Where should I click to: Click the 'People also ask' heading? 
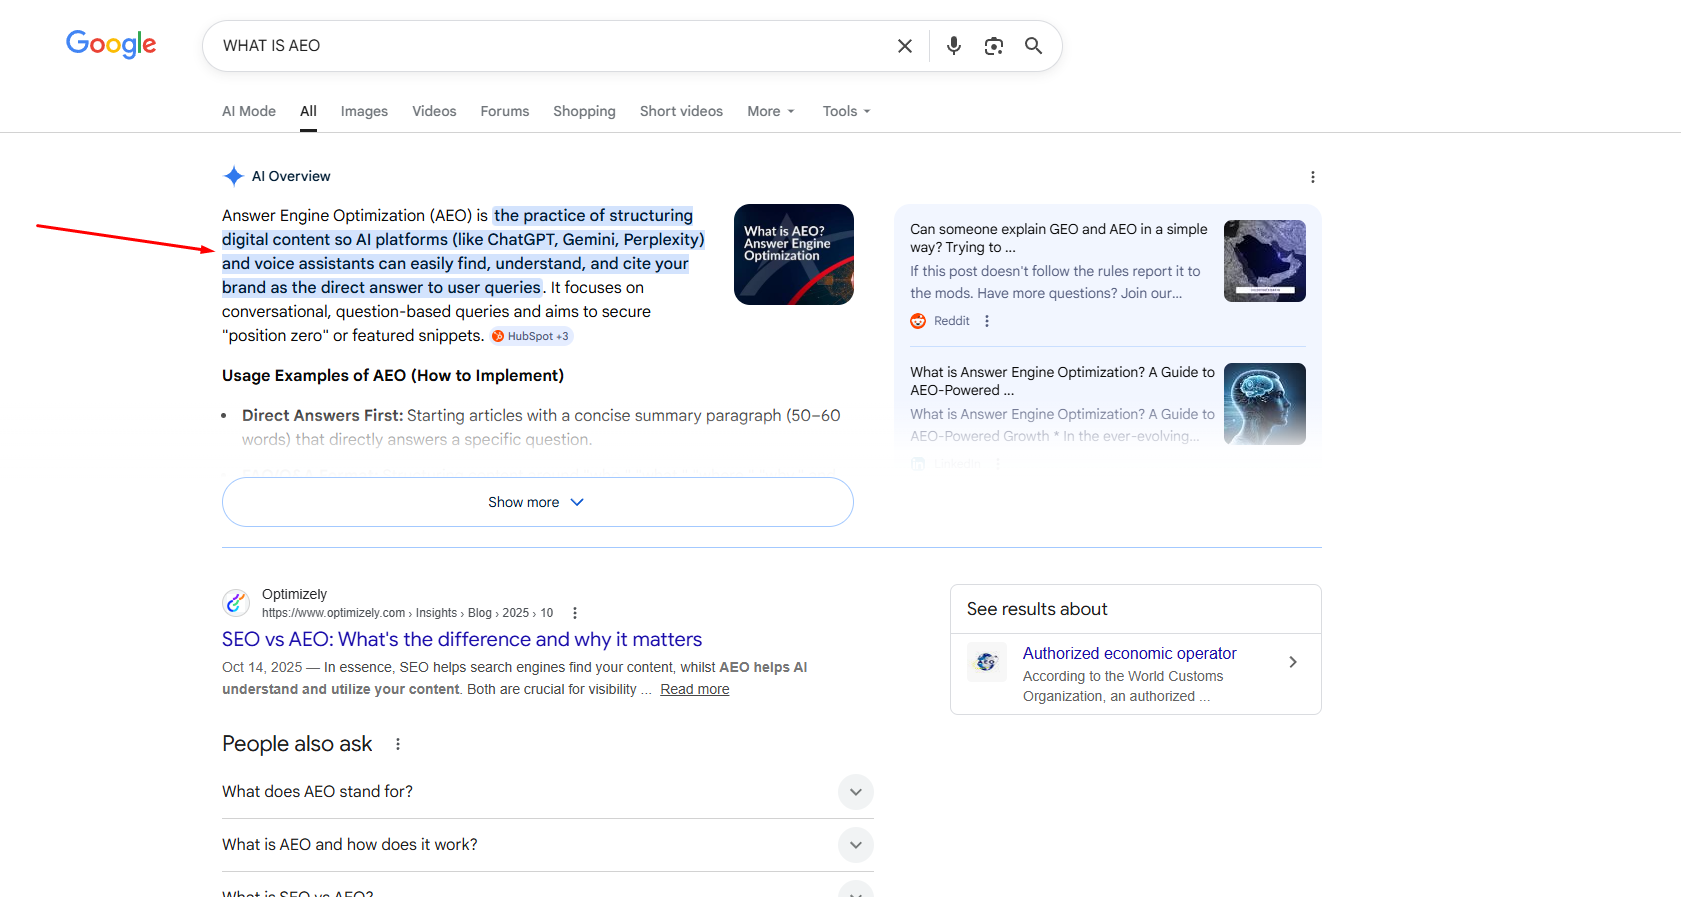click(297, 744)
